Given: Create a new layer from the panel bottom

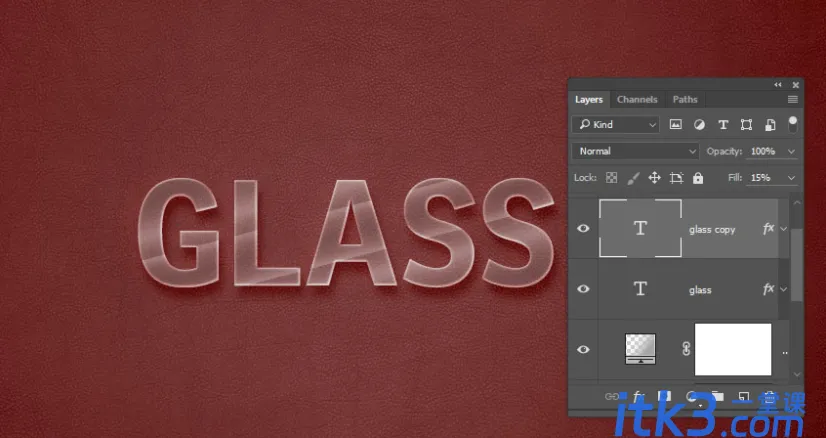Looking at the screenshot, I should 743,396.
